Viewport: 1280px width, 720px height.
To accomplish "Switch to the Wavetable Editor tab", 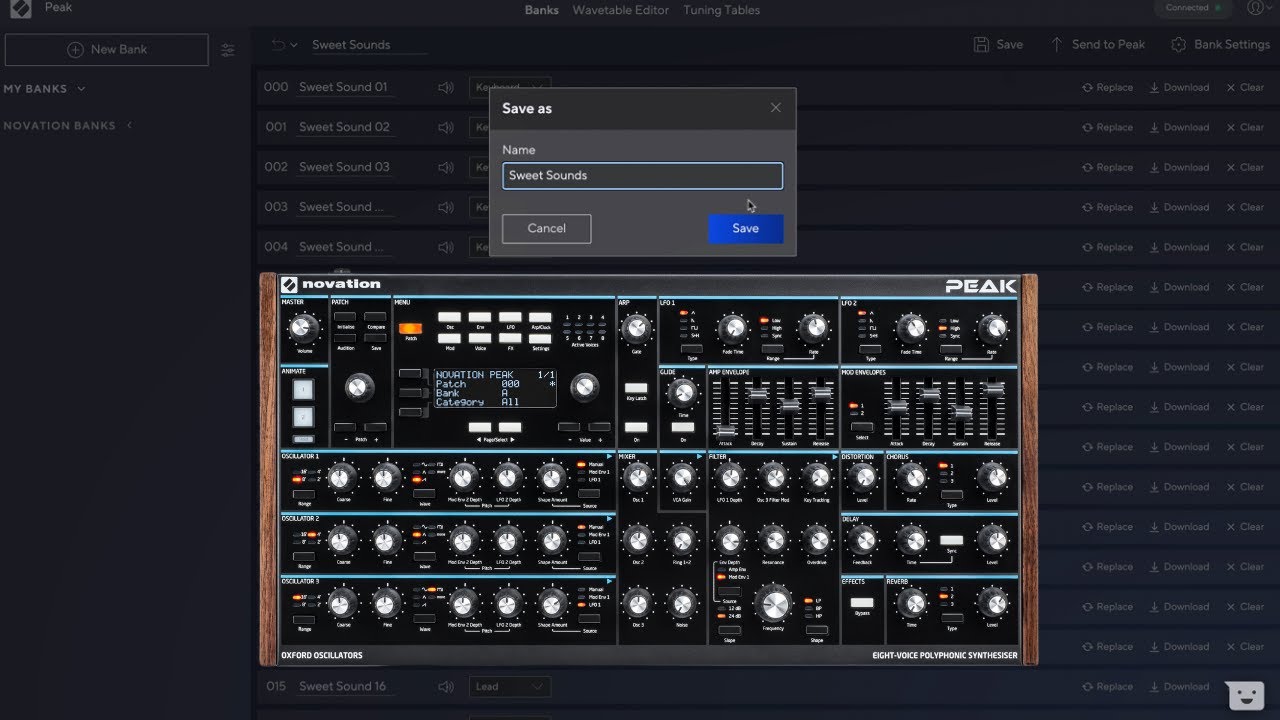I will click(x=621, y=10).
